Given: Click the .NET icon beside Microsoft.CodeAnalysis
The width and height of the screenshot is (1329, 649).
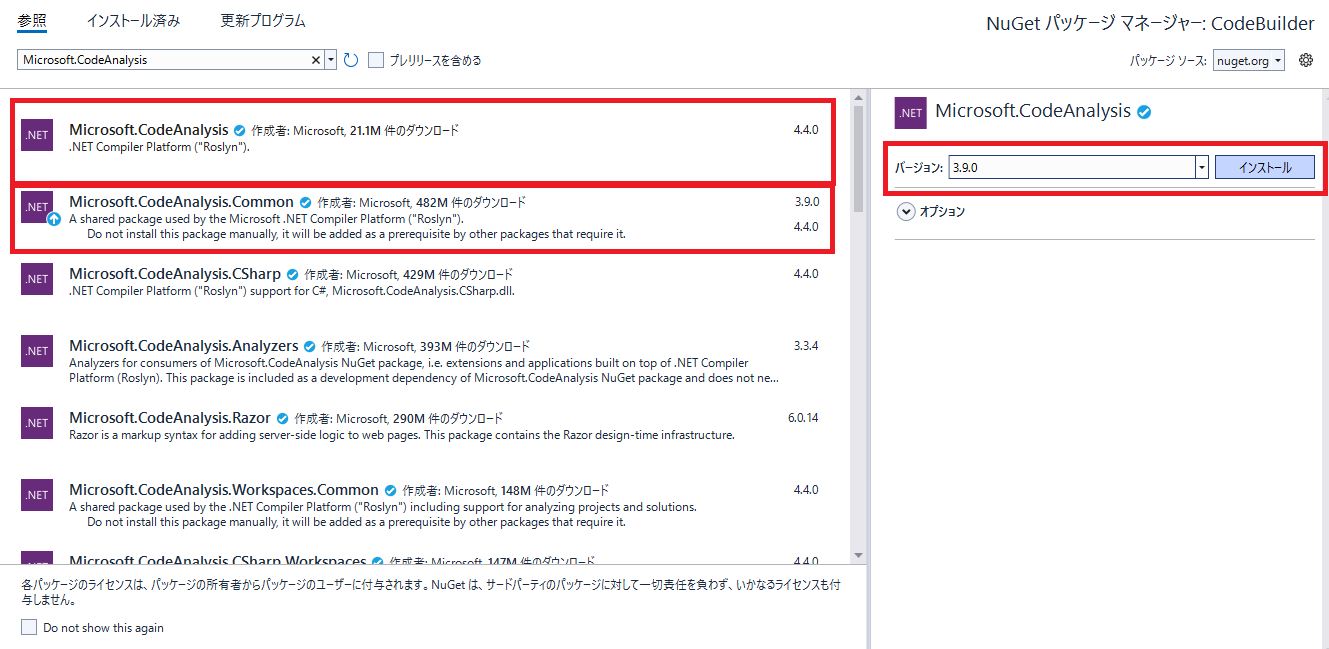Looking at the screenshot, I should 36,135.
